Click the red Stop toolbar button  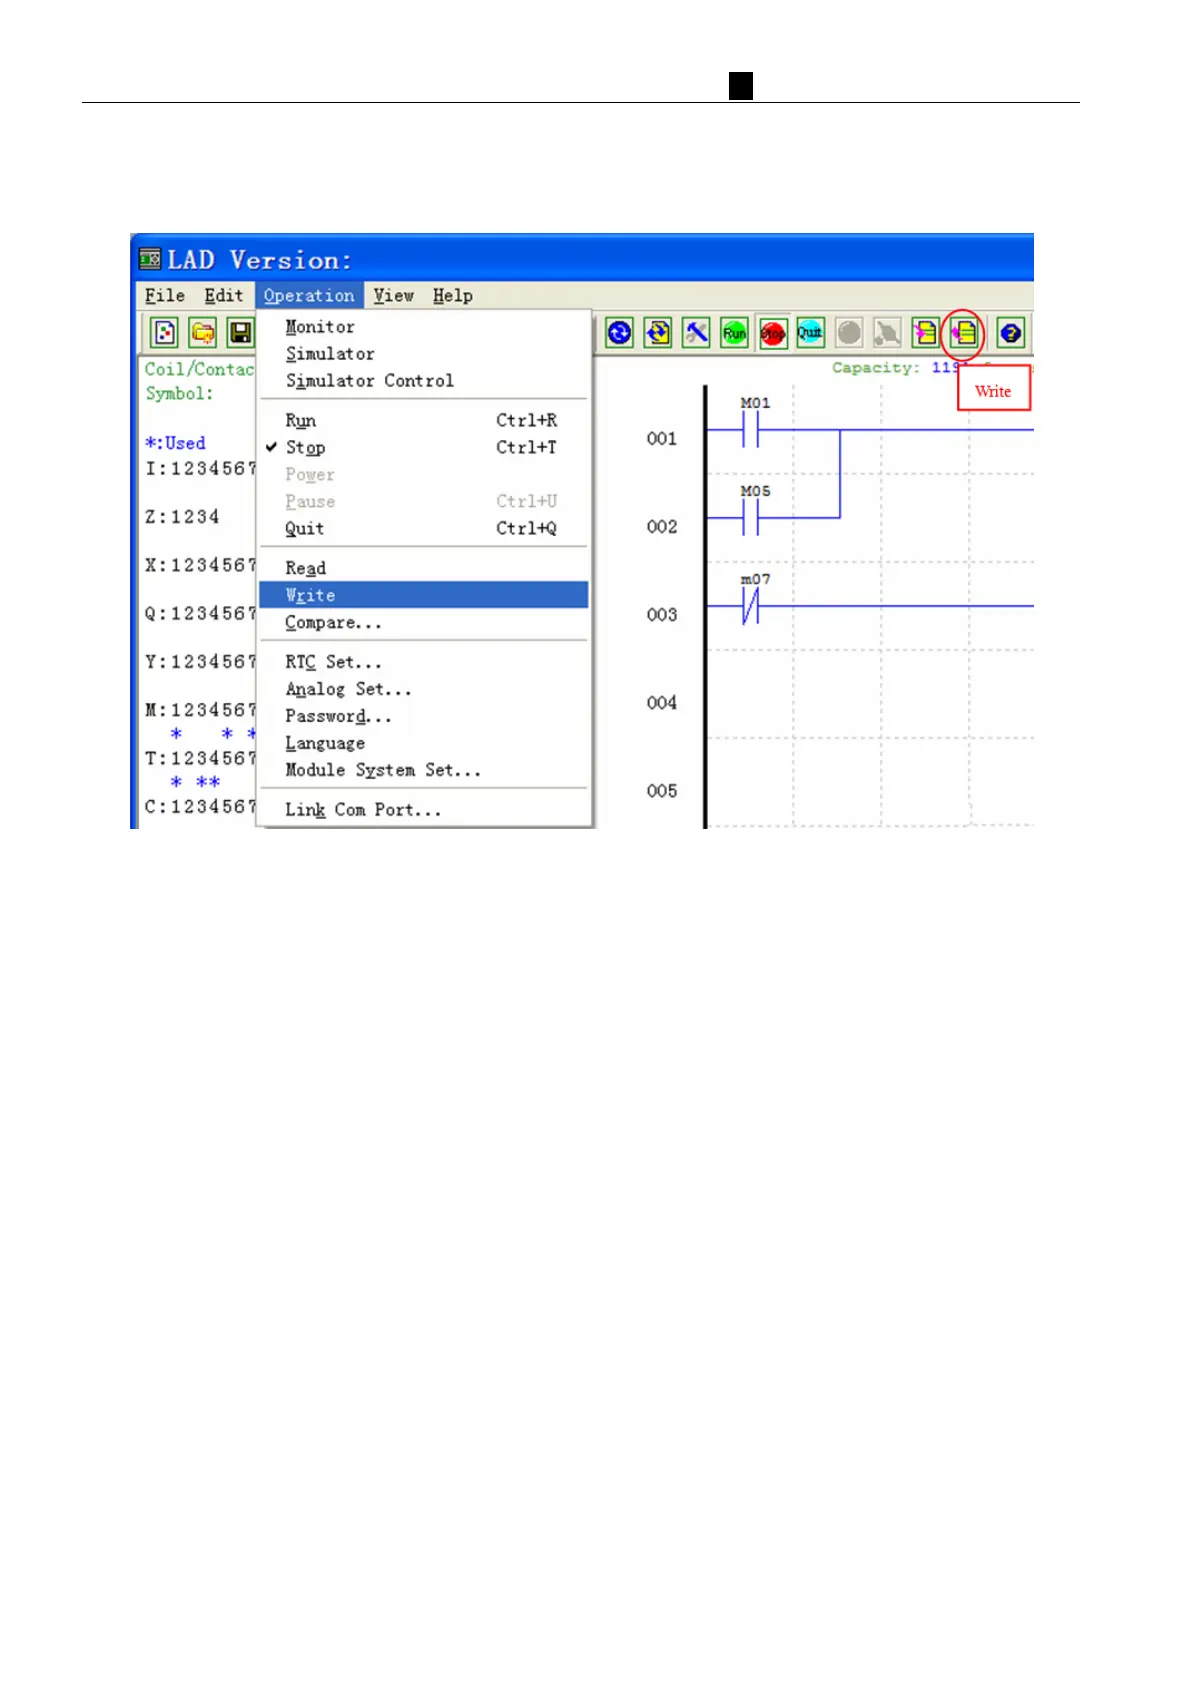pos(772,333)
